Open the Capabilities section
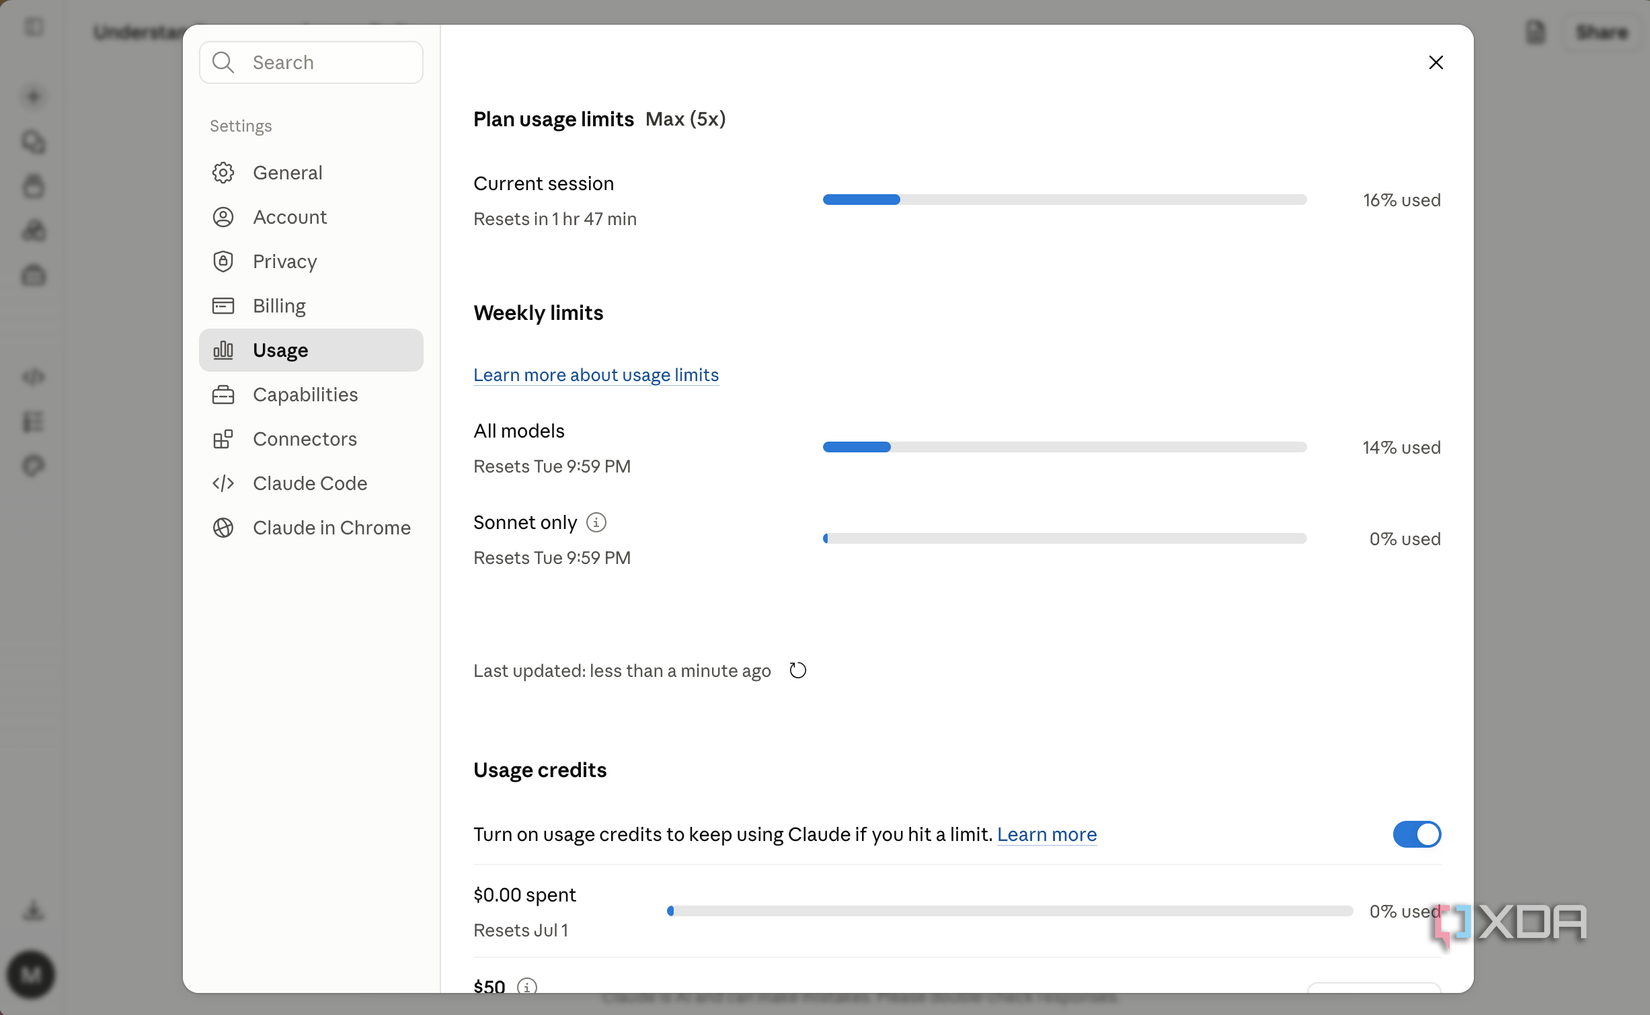The image size is (1650, 1015). [x=311, y=394]
